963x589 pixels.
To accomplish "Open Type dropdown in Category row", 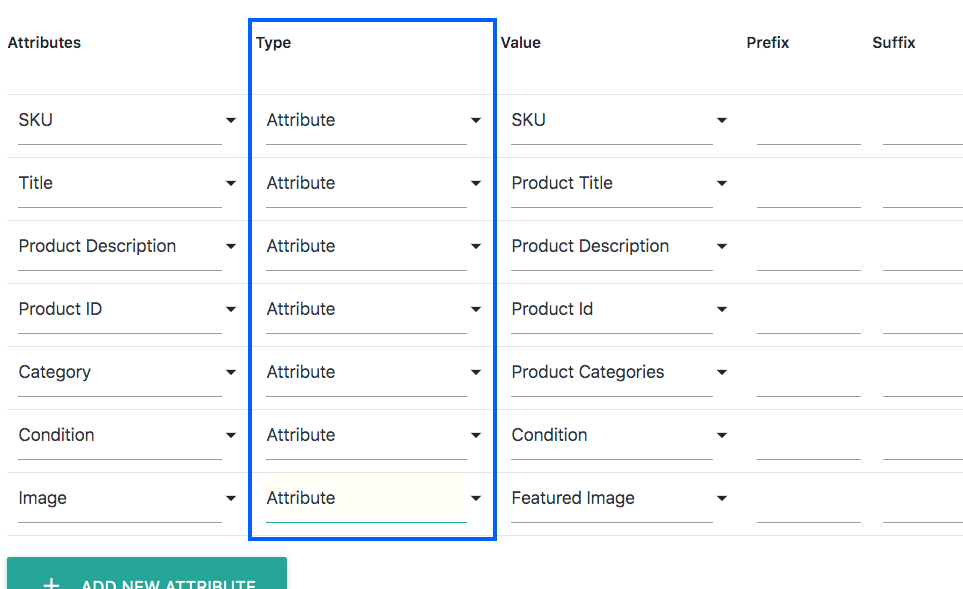I will 373,372.
